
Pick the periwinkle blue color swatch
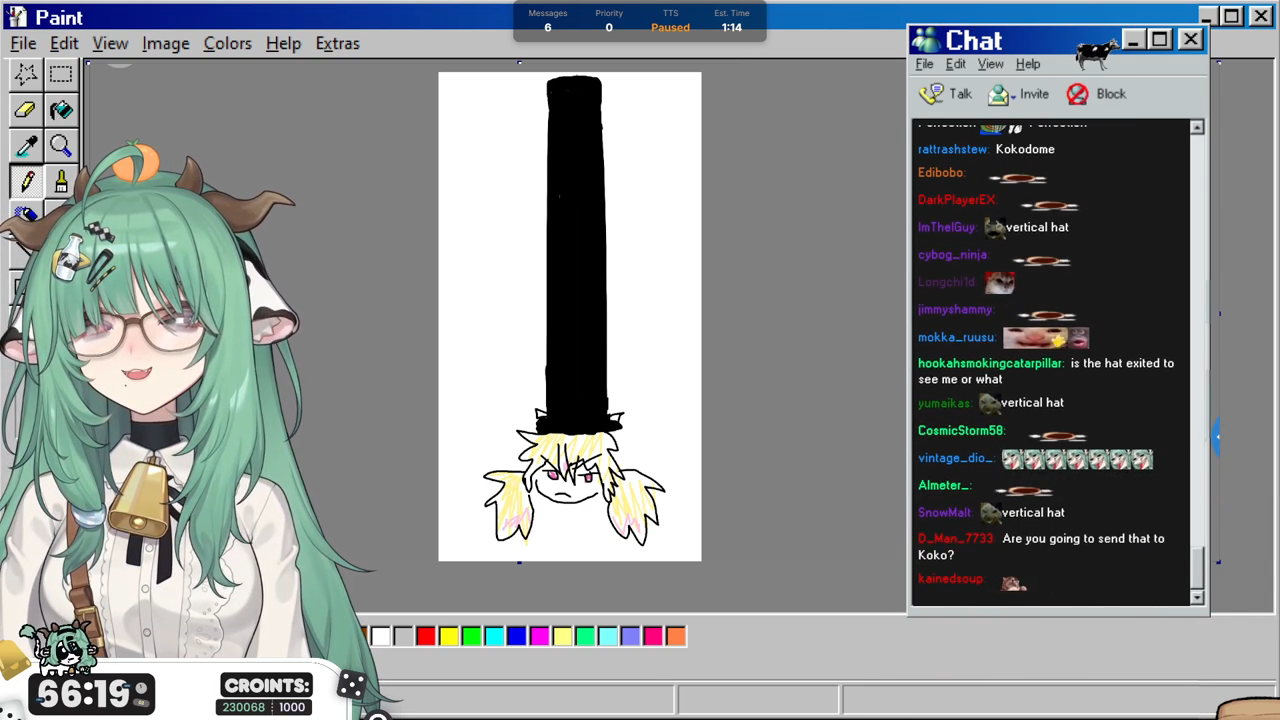coord(630,636)
